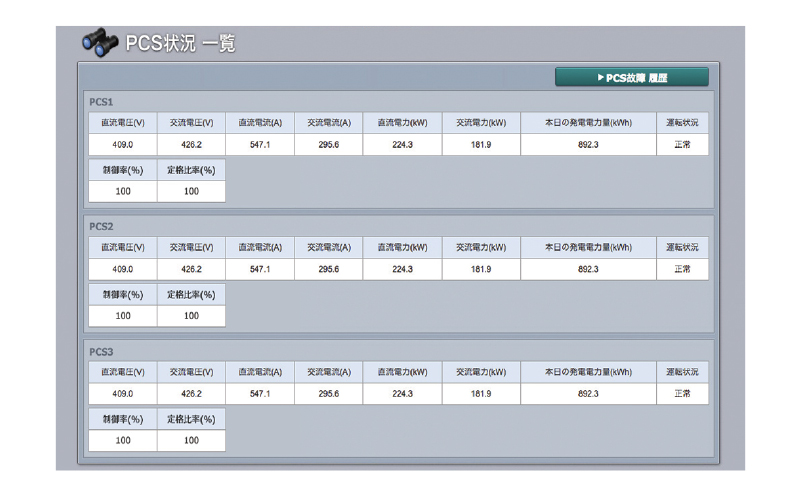Click PCS3 直流電流(A) column header

260,372
